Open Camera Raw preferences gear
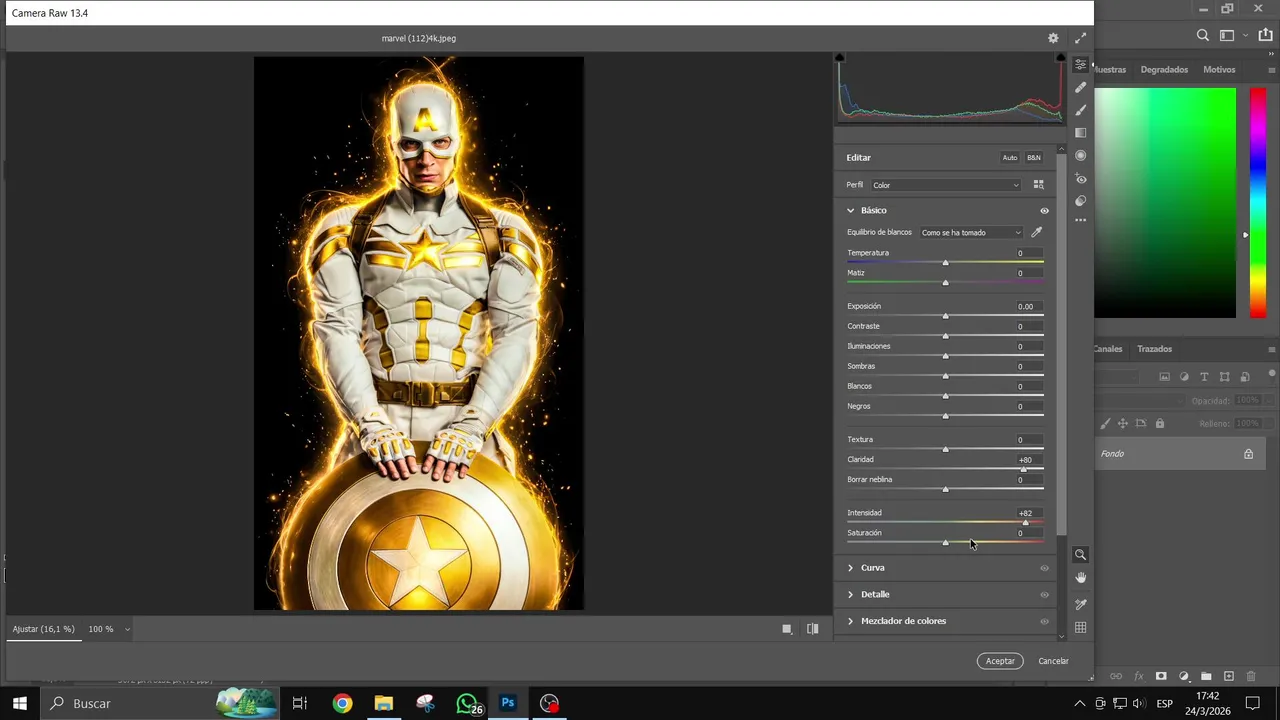This screenshot has width=1280, height=720. (x=1053, y=38)
